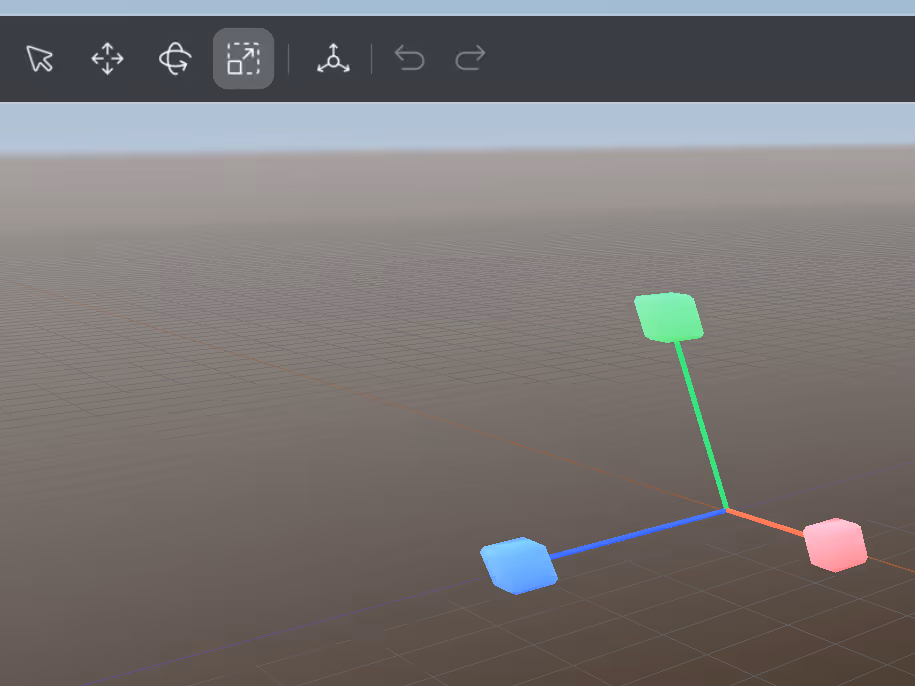915x686 pixels.
Task: Choose the rotate tool
Action: 175,58
